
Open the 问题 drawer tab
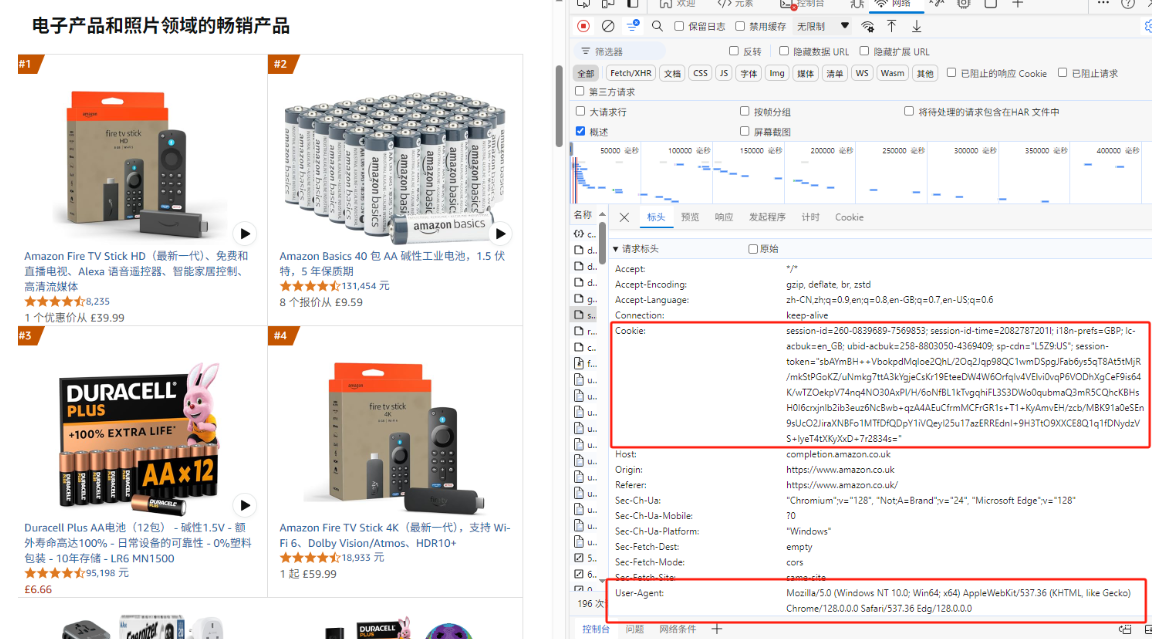[635, 629]
